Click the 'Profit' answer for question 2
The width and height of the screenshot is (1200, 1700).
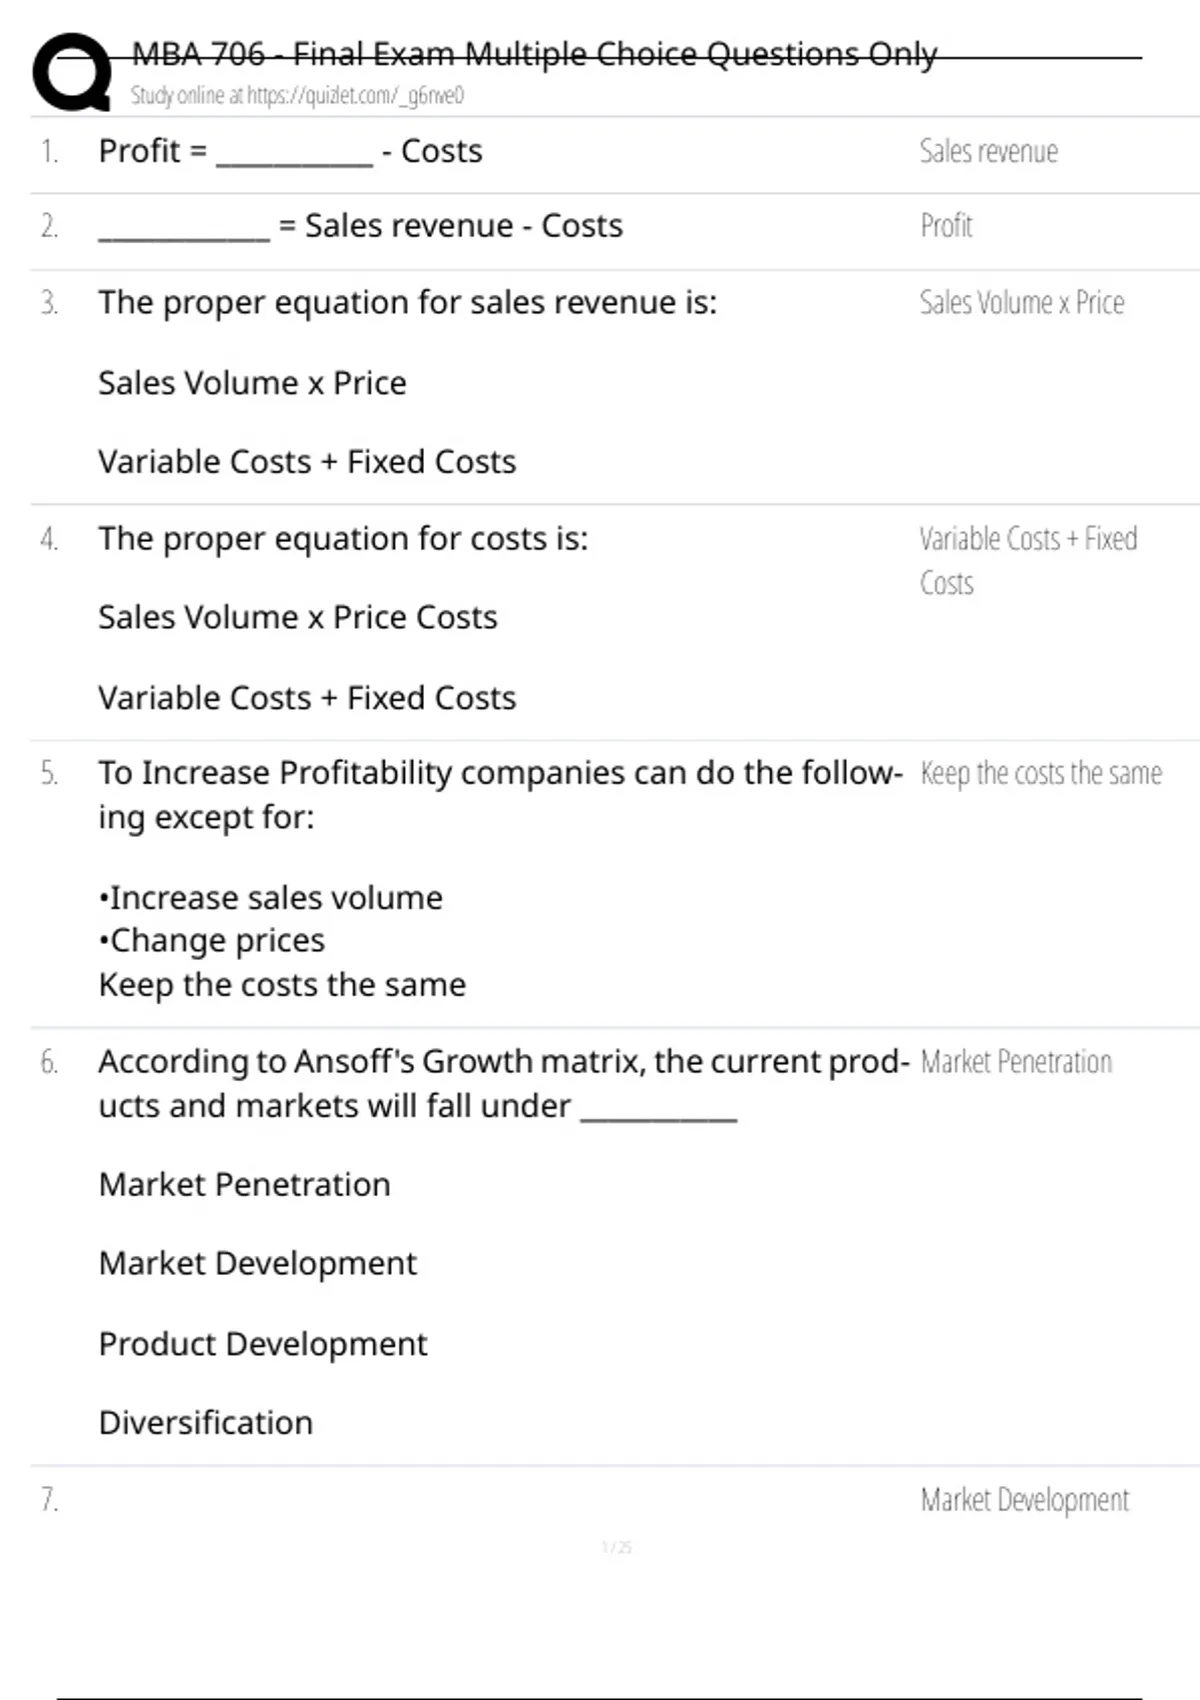coord(946,226)
